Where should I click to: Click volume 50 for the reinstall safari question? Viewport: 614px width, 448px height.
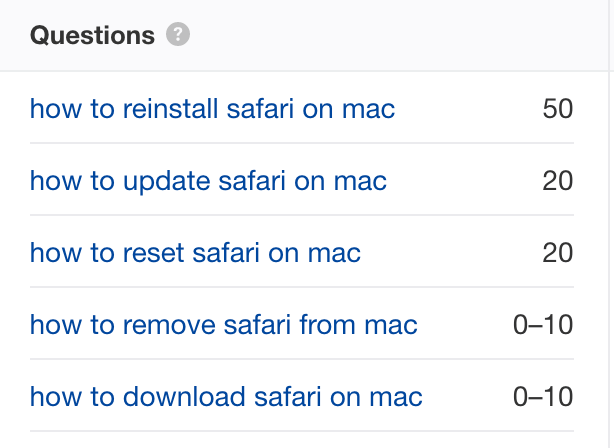[x=557, y=108]
